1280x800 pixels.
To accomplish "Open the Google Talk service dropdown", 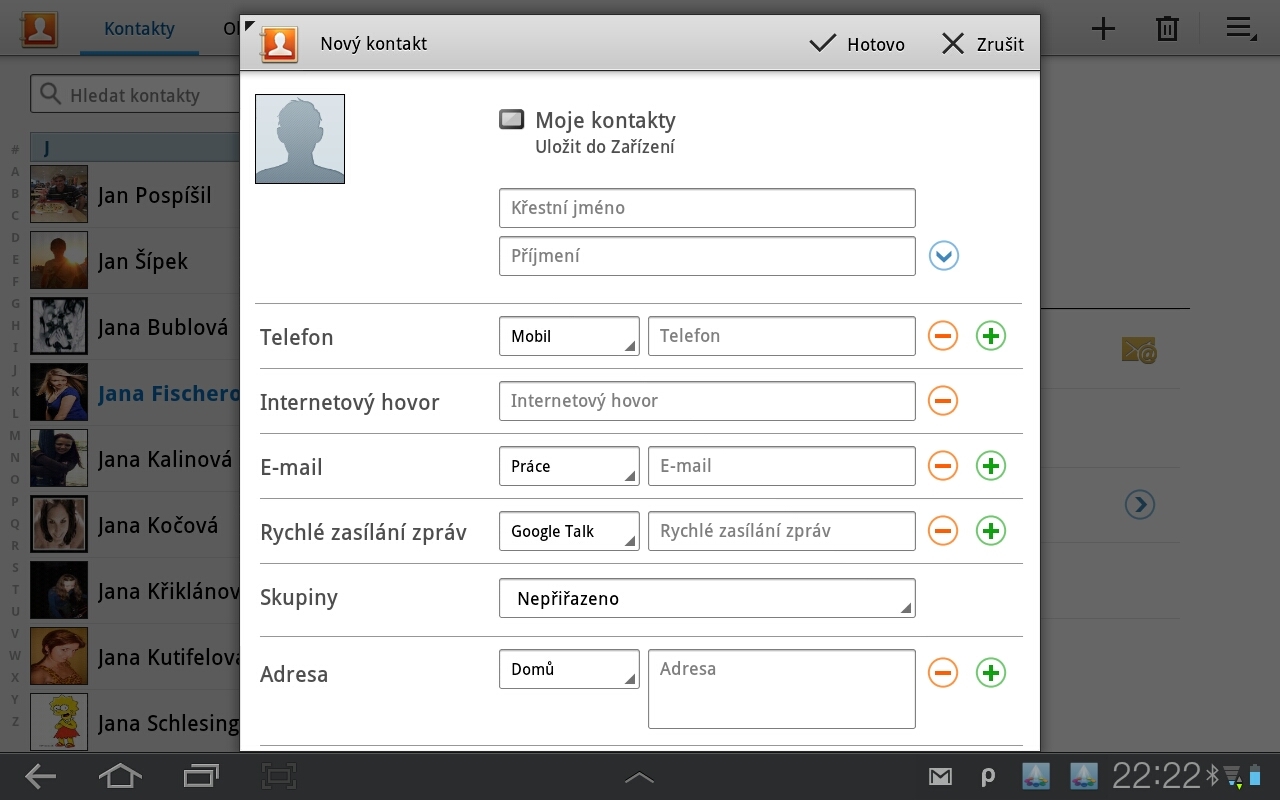I will (568, 531).
